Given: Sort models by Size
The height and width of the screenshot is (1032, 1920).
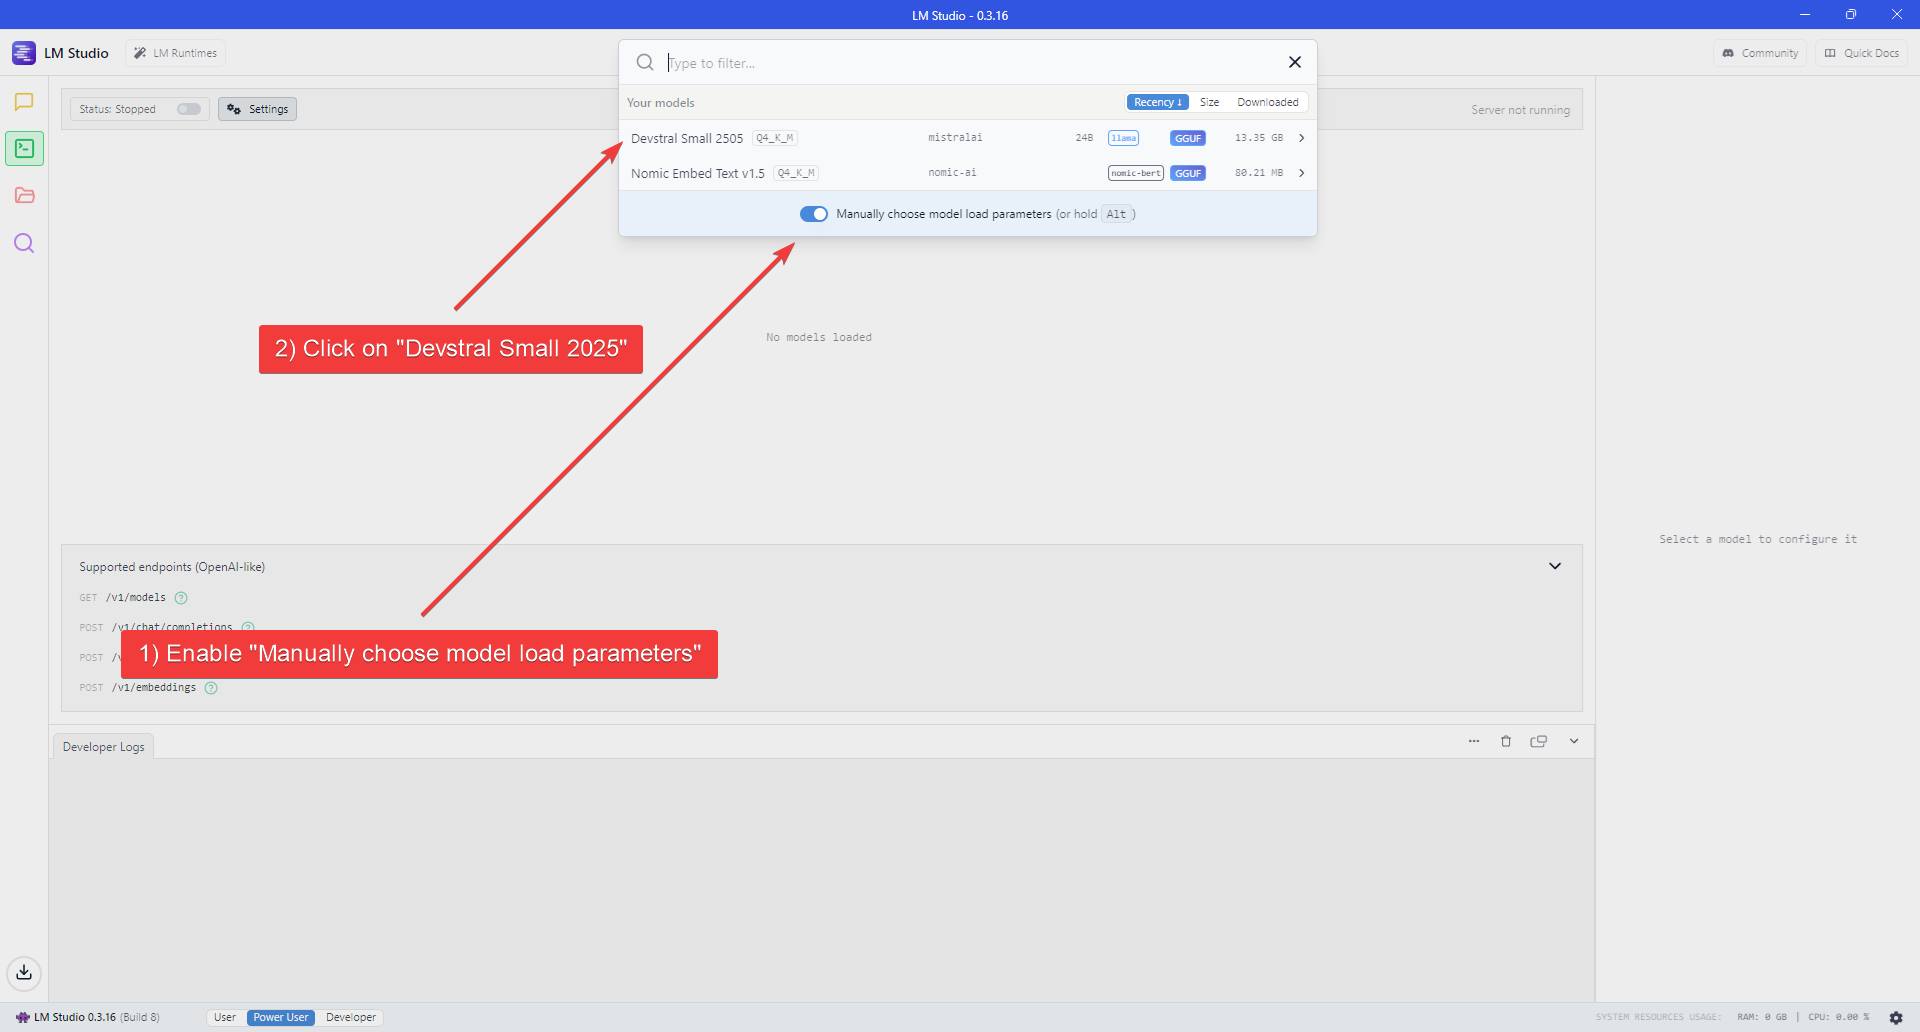Looking at the screenshot, I should (x=1209, y=102).
